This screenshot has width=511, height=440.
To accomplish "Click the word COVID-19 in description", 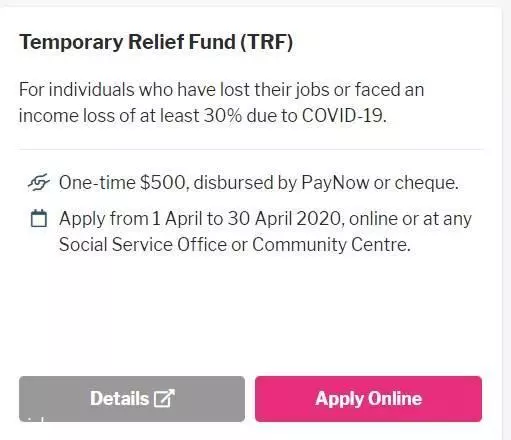I will [344, 116].
